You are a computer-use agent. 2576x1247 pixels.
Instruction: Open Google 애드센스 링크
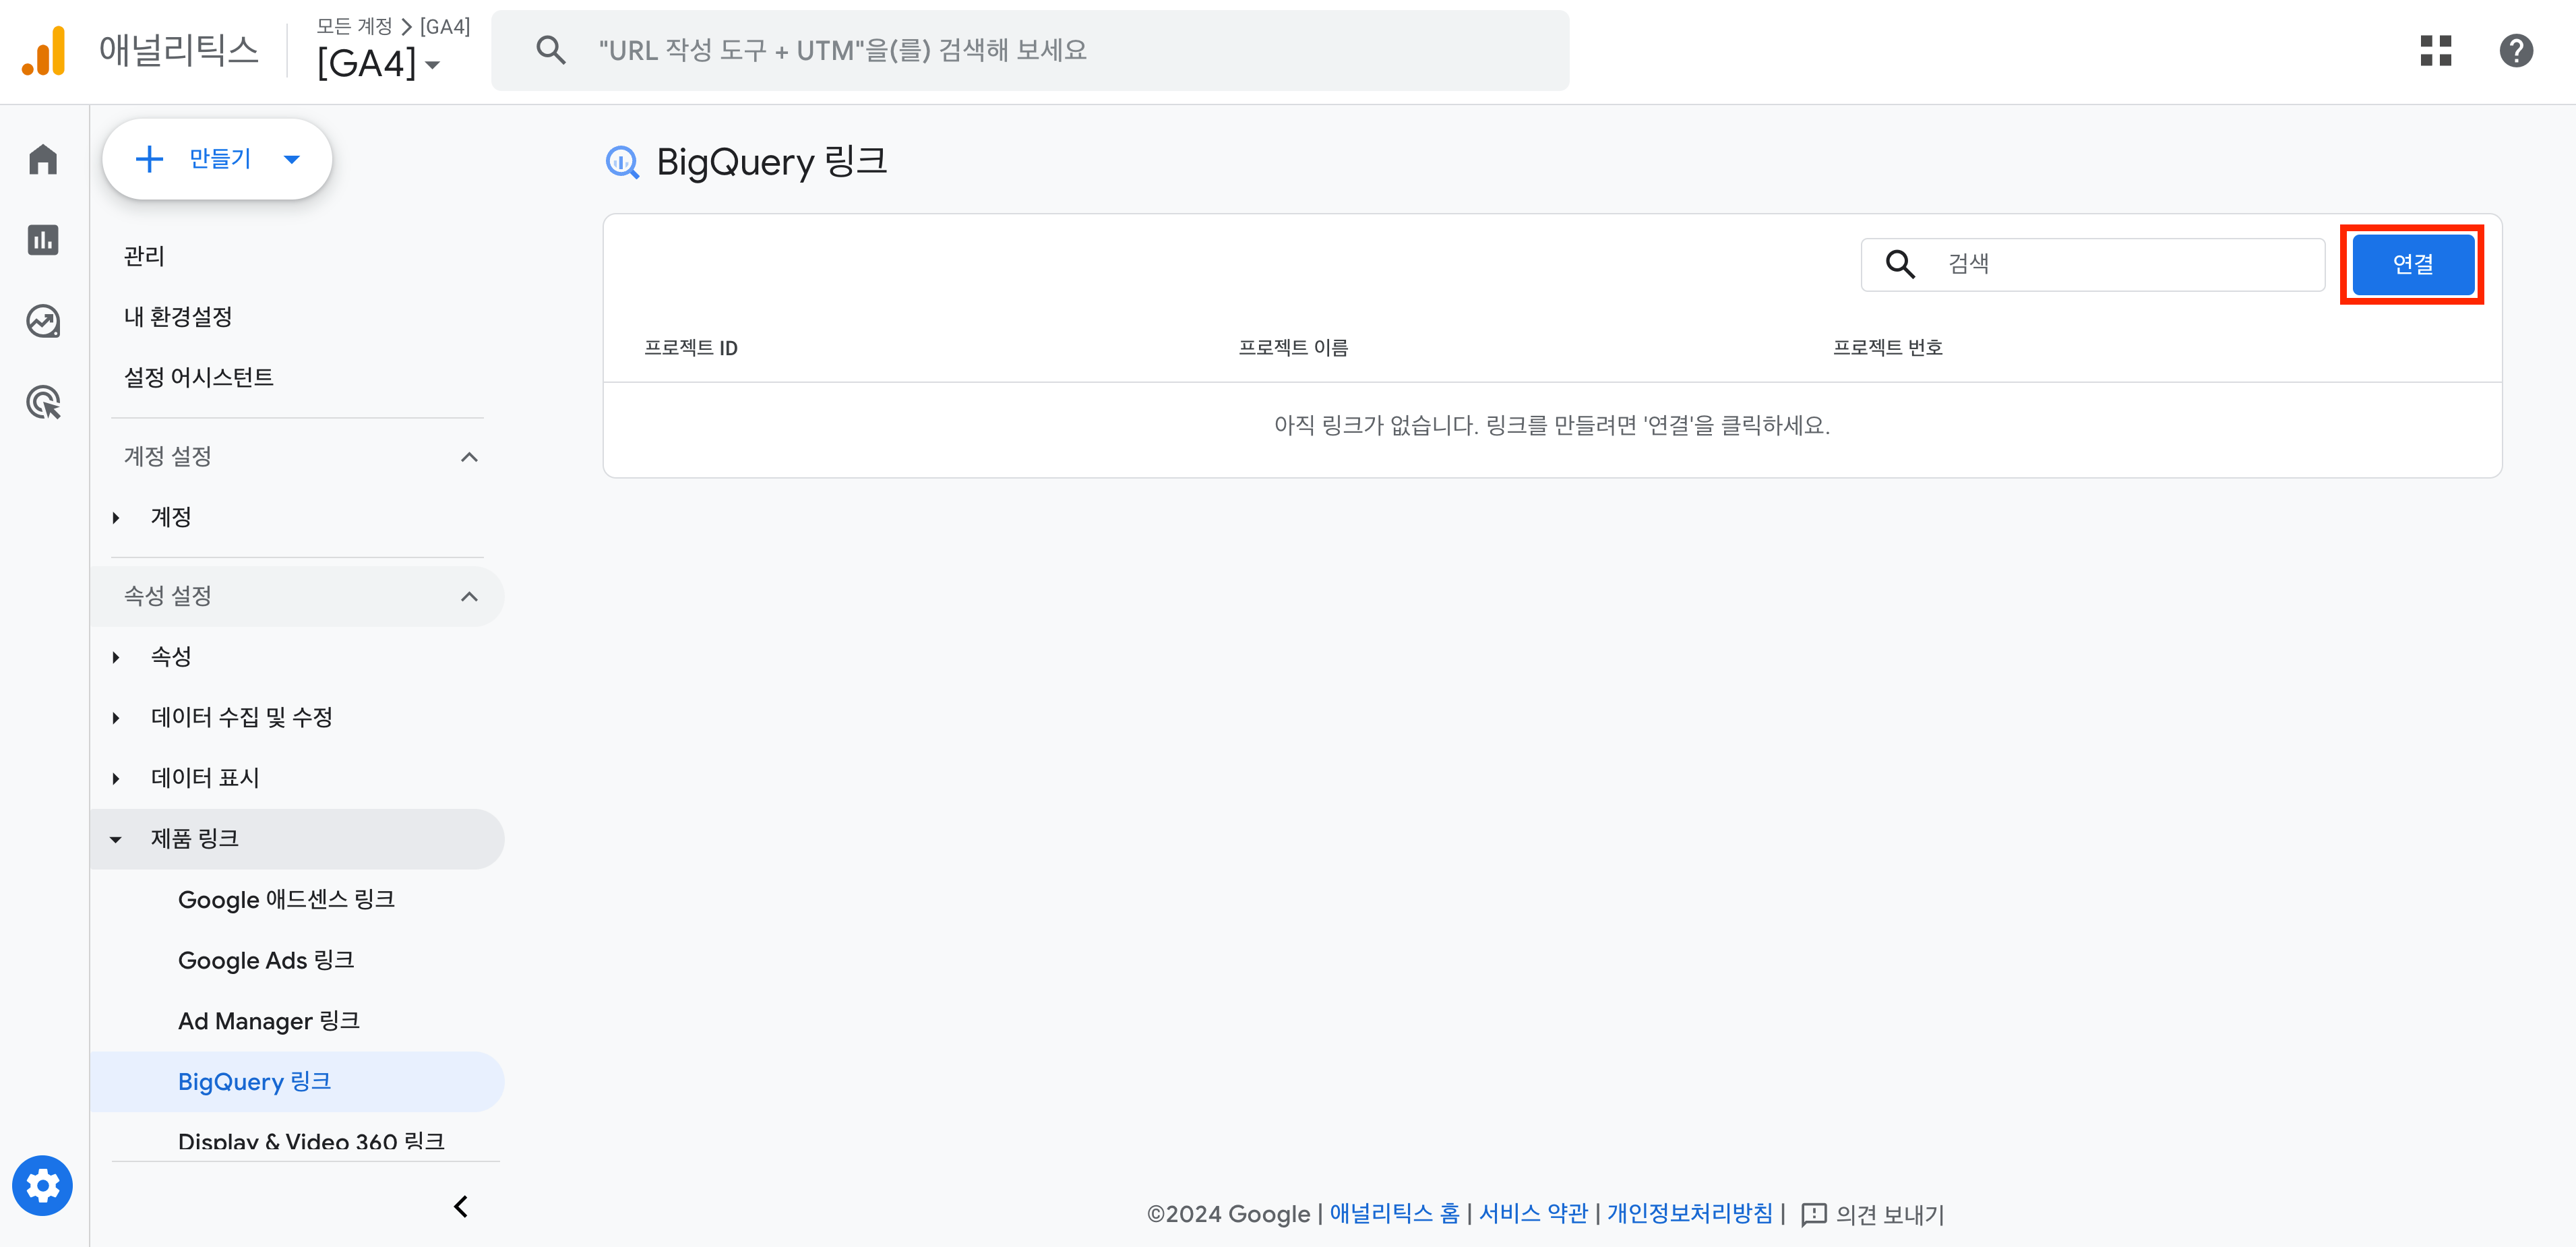(x=286, y=899)
